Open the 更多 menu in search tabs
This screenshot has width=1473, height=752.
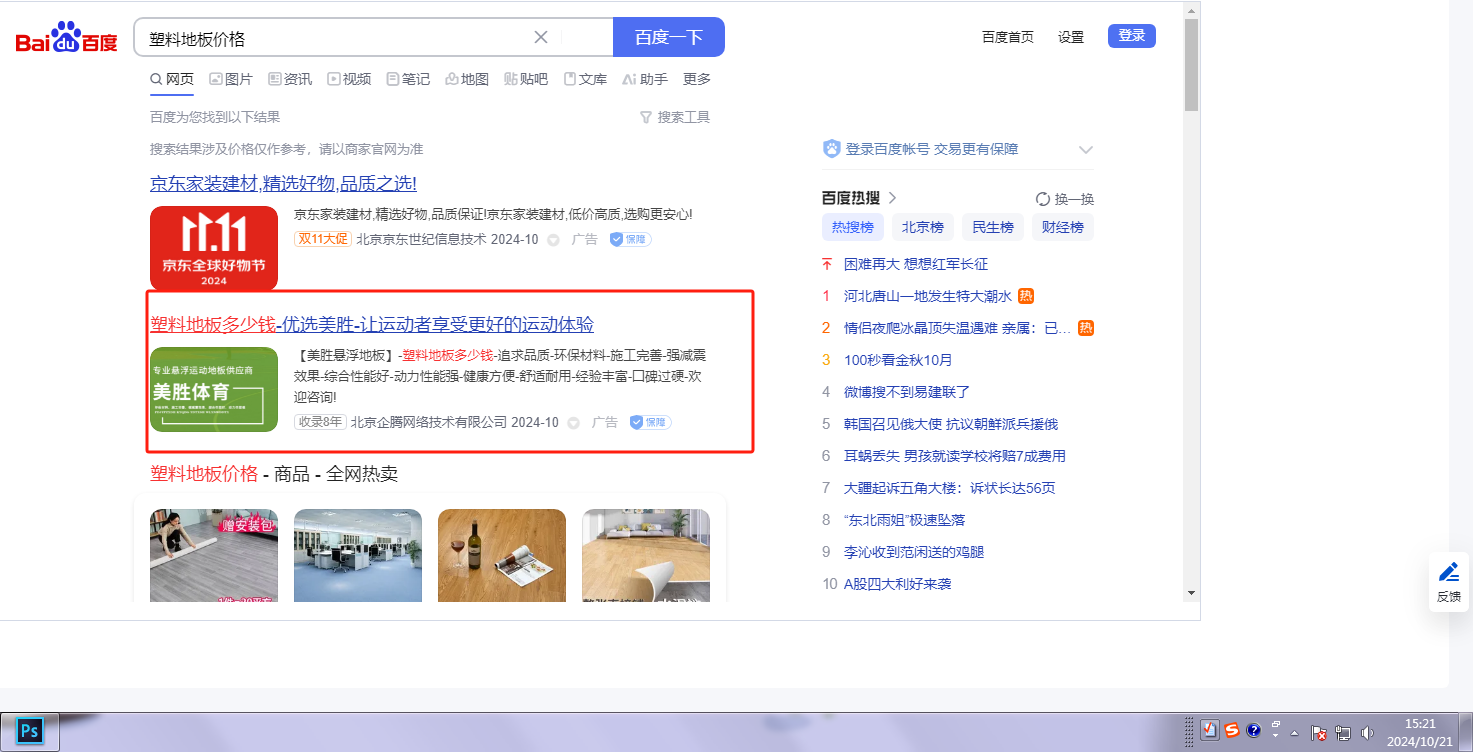click(x=697, y=79)
